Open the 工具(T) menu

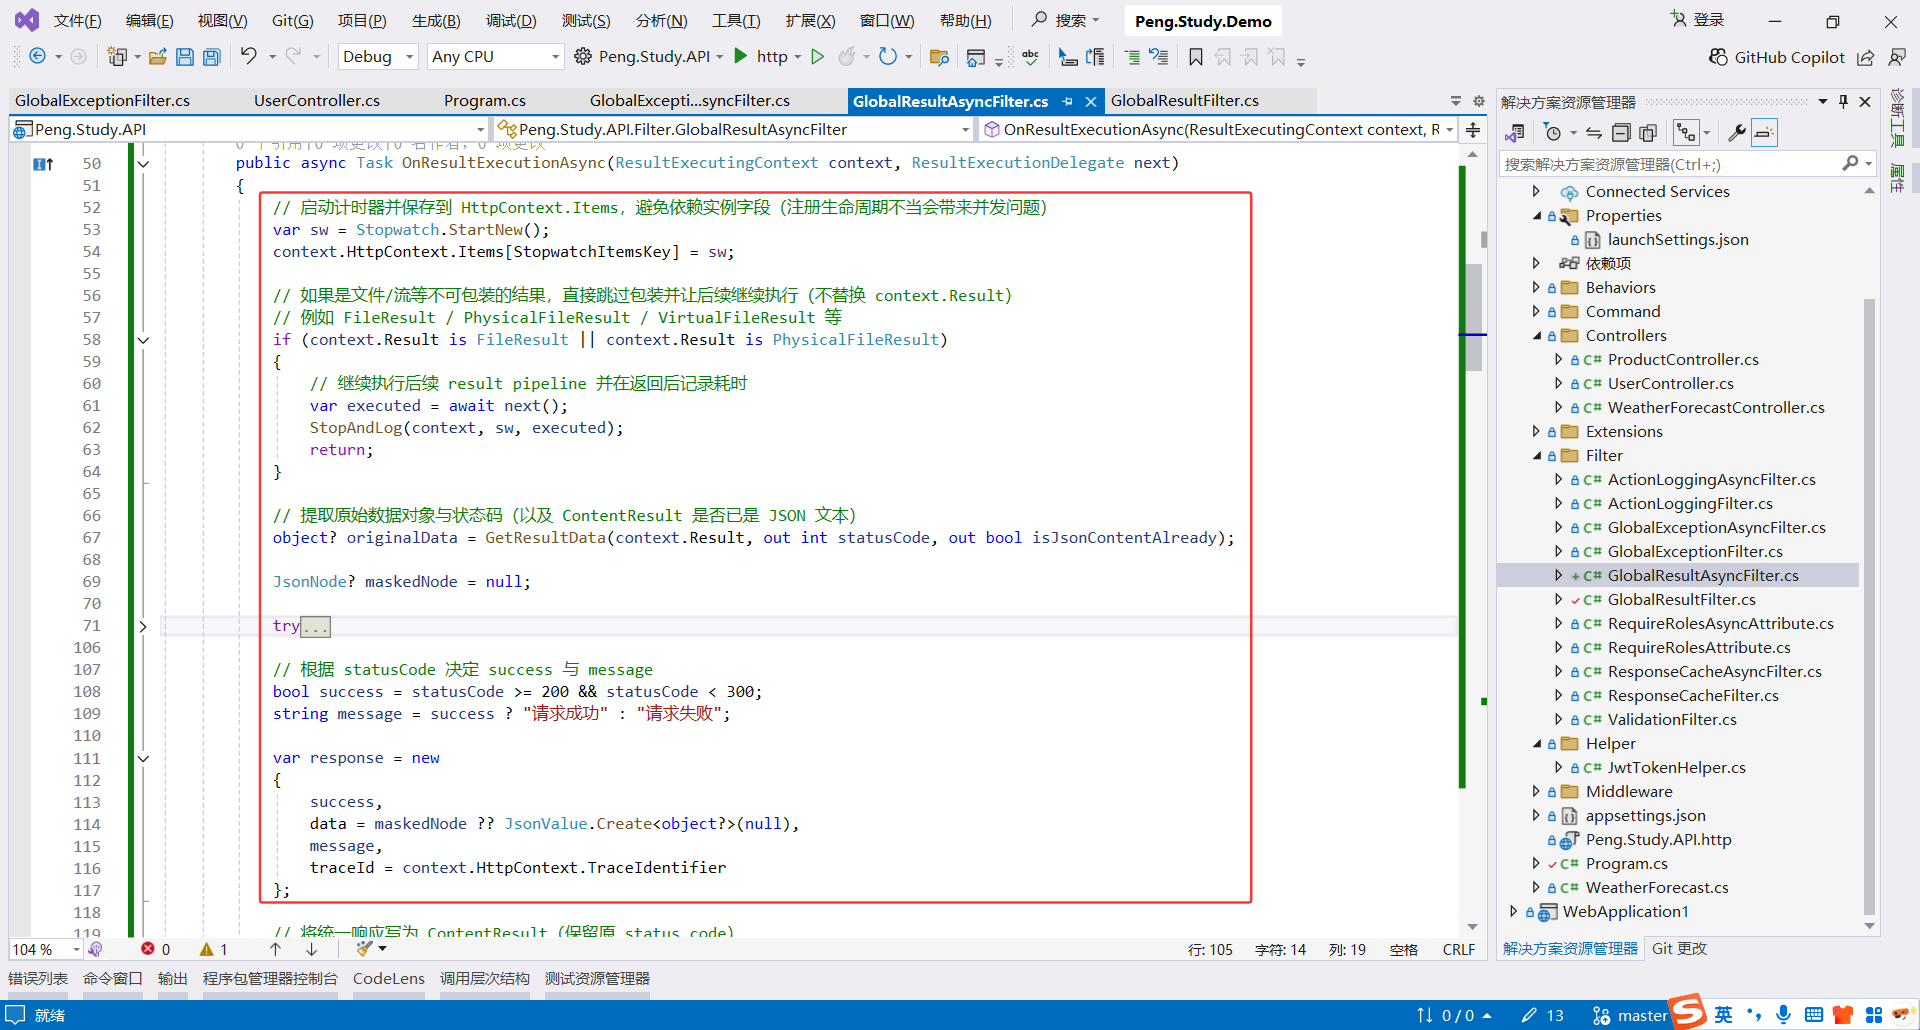[736, 20]
